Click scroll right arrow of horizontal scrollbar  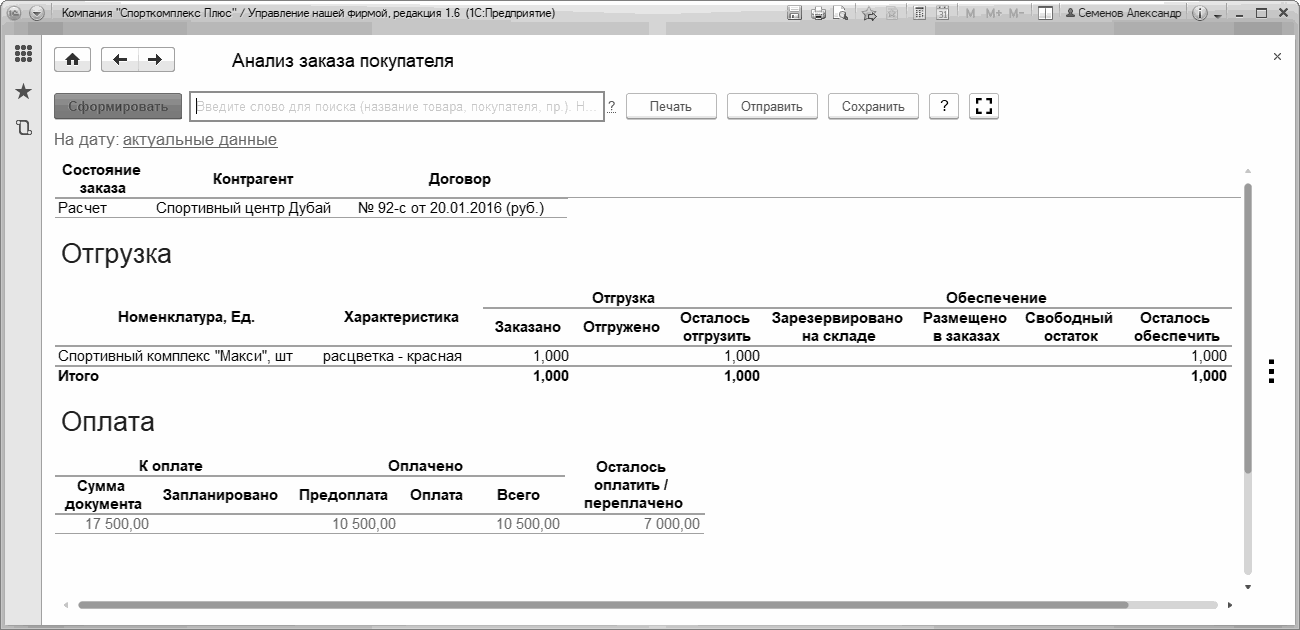click(x=1229, y=605)
